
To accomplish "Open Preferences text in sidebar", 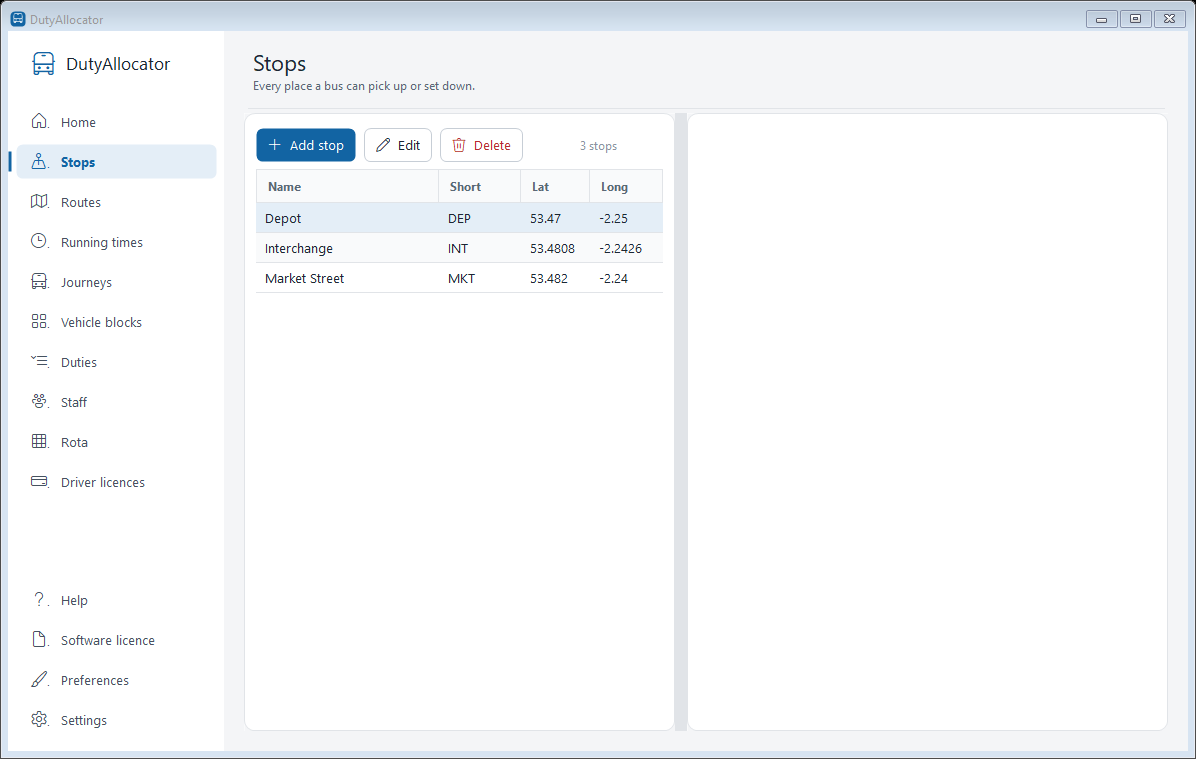I will coord(95,680).
